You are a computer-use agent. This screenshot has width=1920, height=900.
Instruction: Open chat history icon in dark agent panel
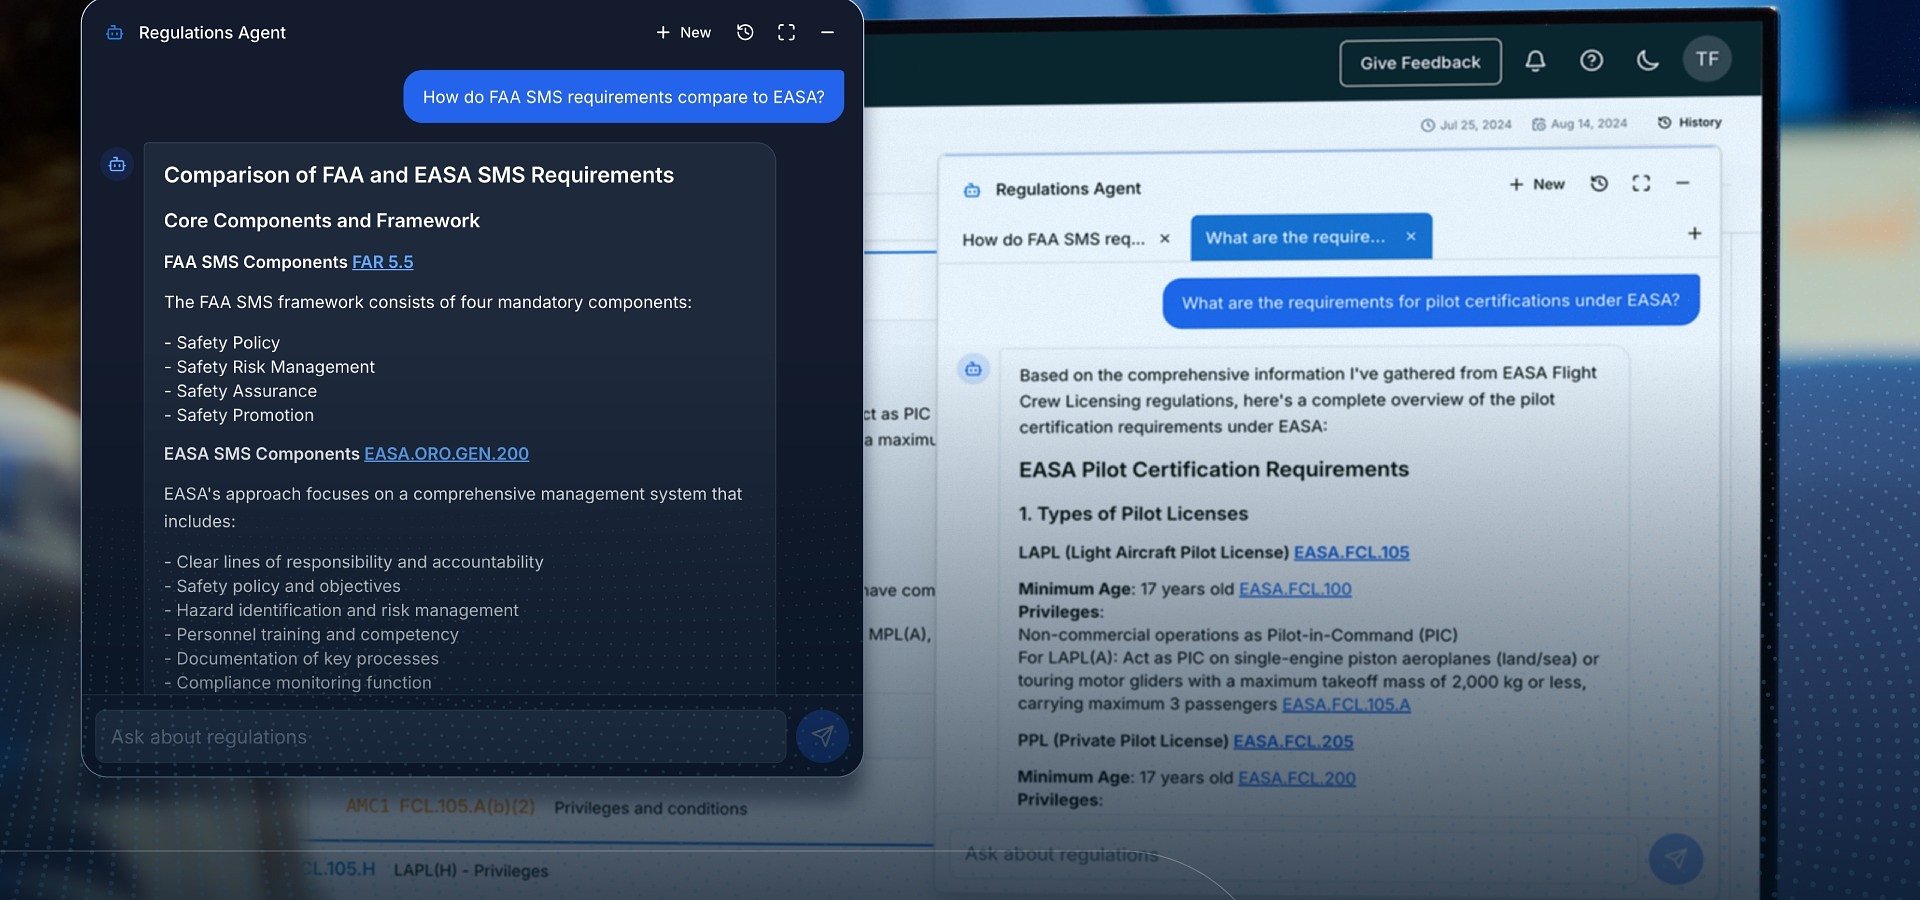[745, 33]
